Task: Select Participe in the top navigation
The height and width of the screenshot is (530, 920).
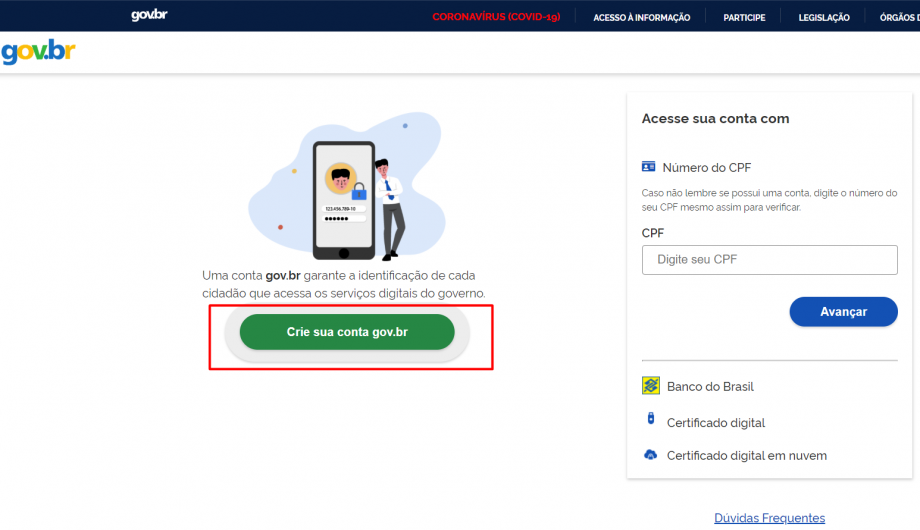Action: (x=744, y=17)
